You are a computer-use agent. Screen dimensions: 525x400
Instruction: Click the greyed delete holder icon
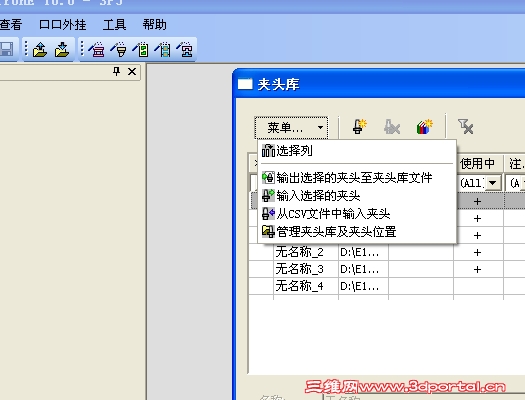pos(391,127)
